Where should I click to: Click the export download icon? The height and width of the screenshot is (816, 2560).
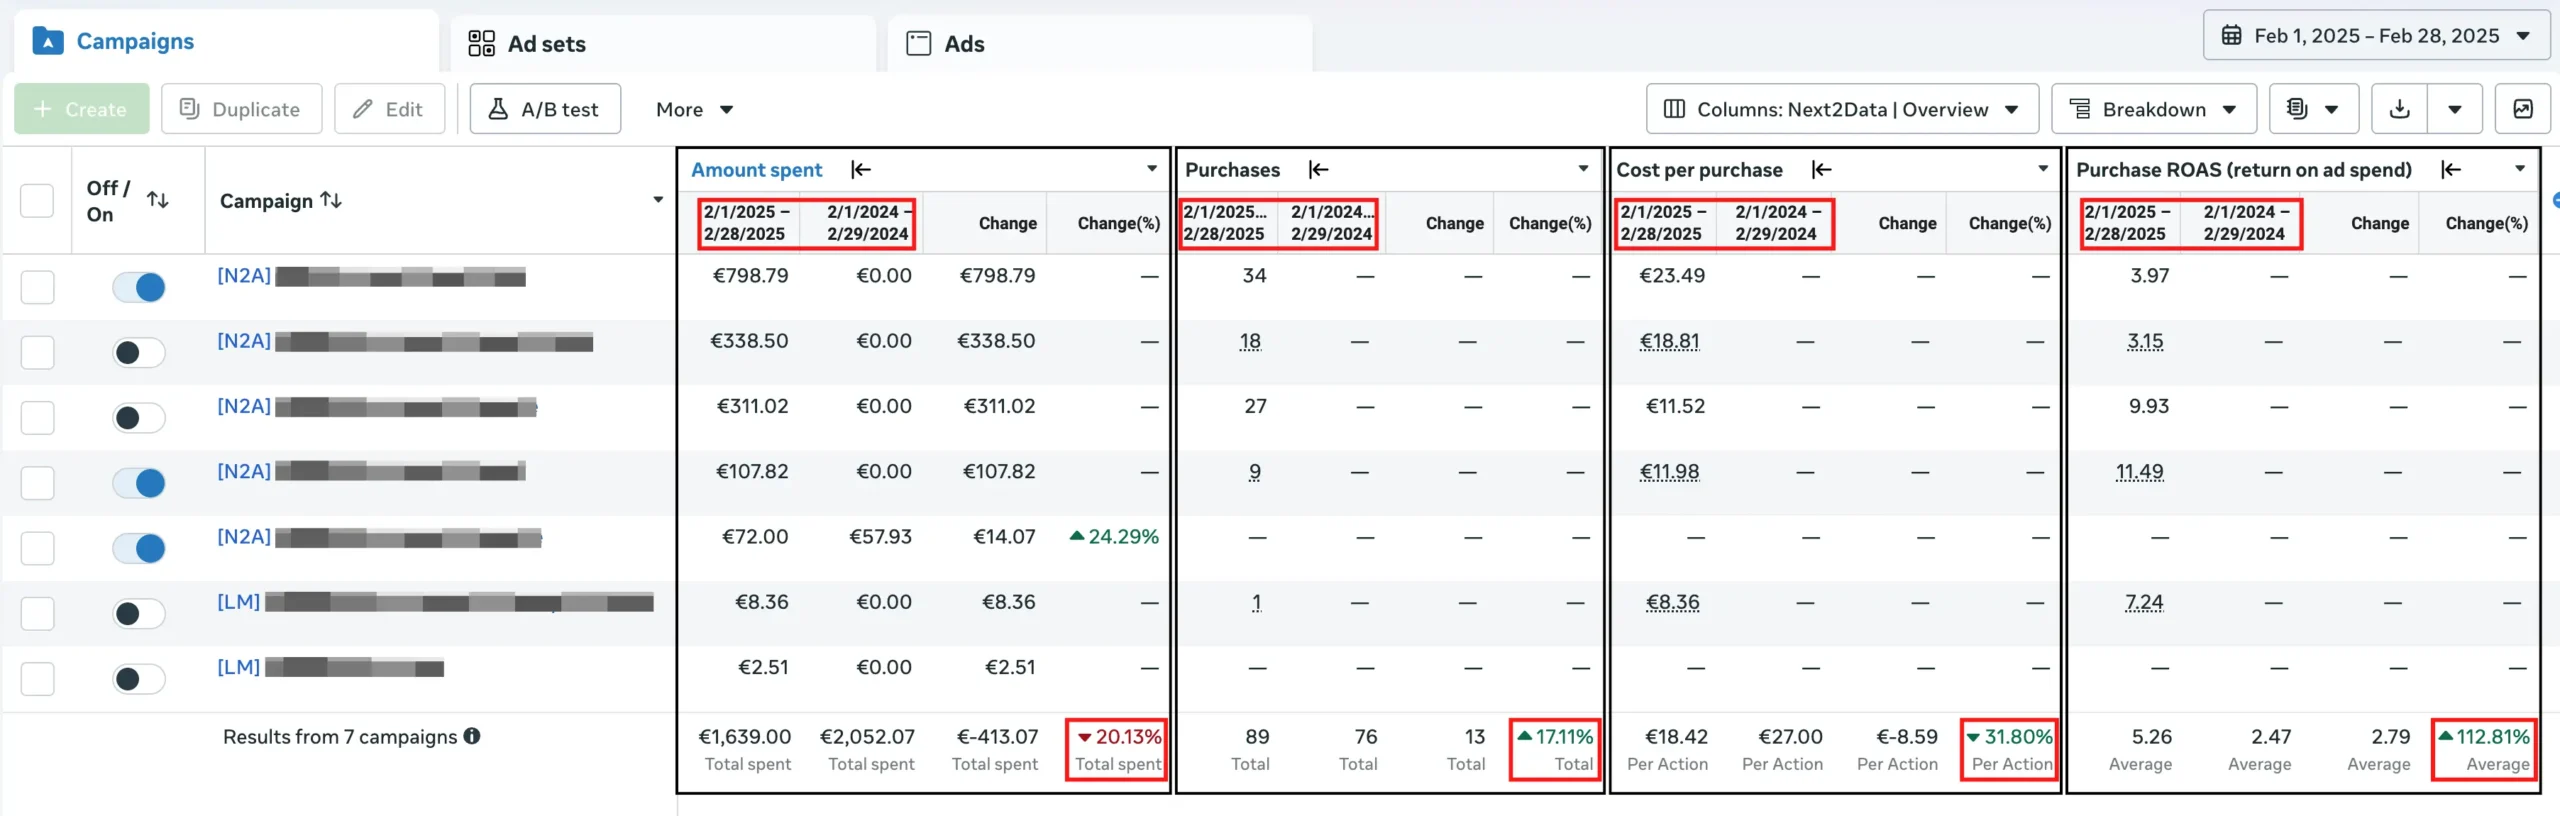[x=2399, y=109]
